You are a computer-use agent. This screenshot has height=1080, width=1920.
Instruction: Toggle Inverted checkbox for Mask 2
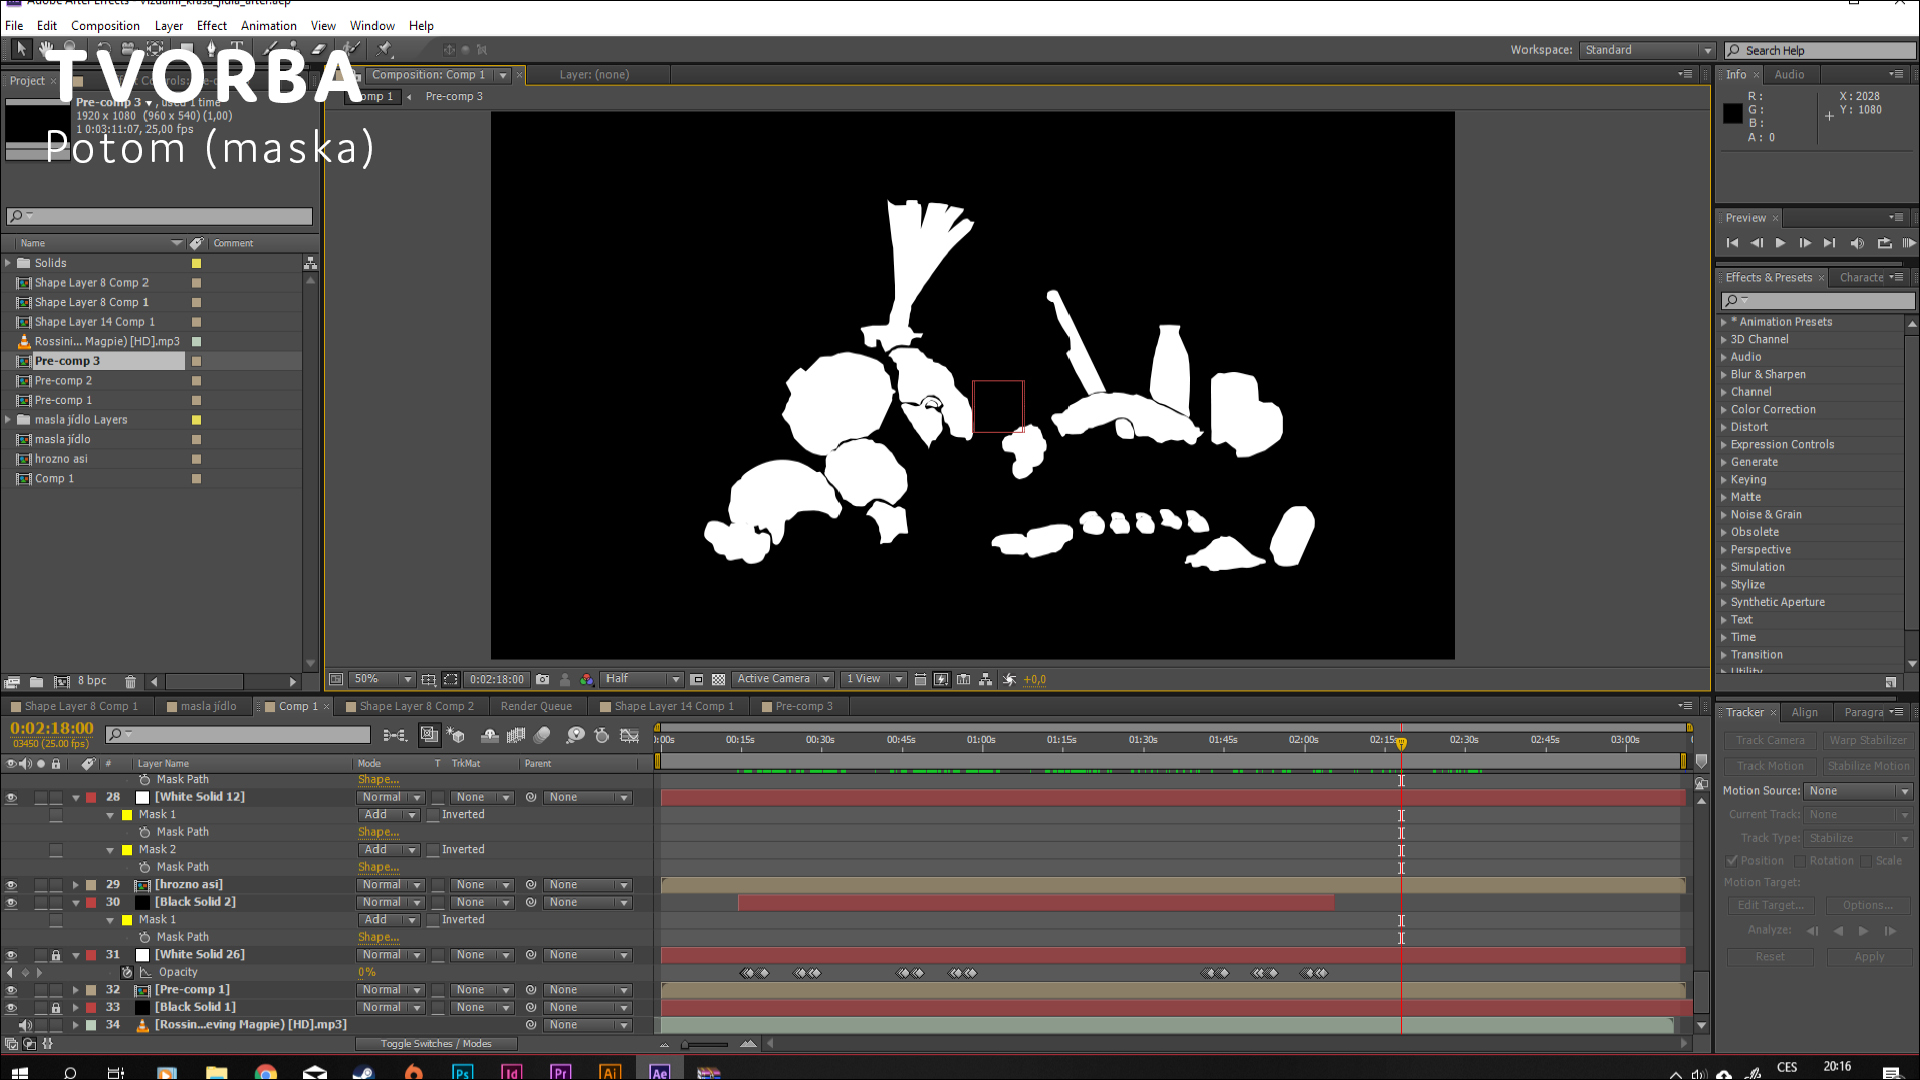(434, 850)
